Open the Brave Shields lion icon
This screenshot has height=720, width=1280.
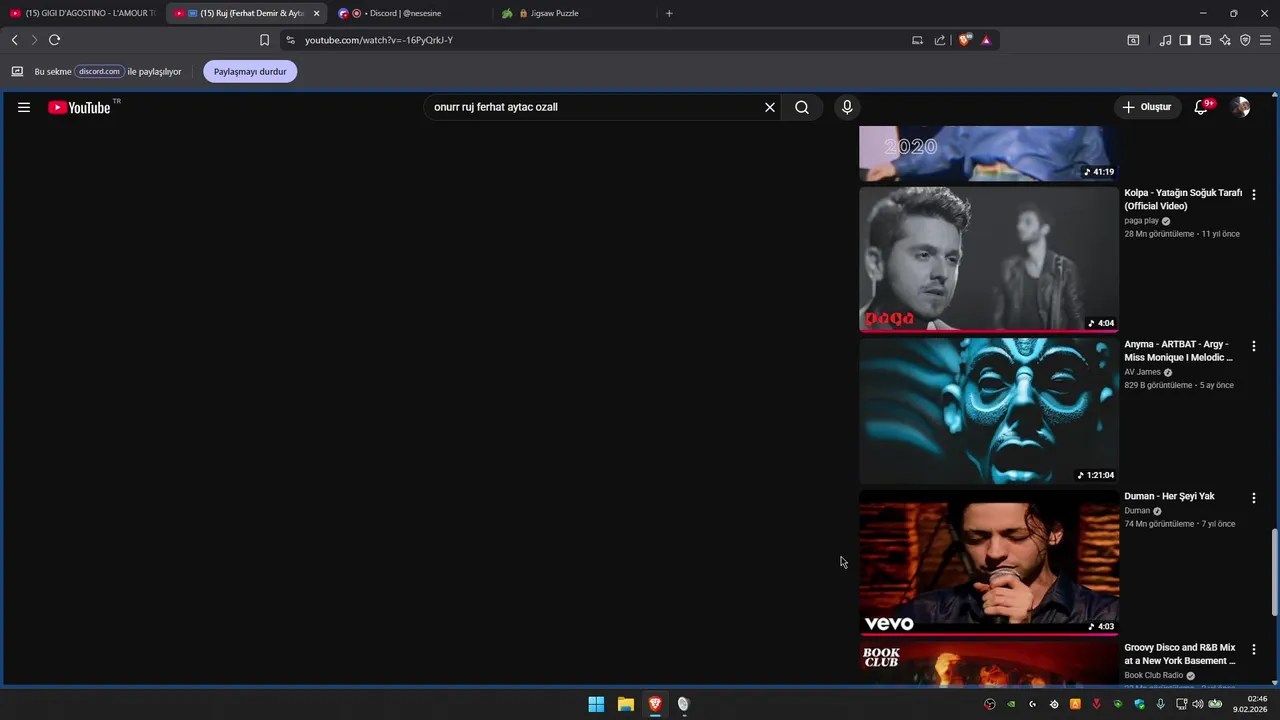(965, 40)
